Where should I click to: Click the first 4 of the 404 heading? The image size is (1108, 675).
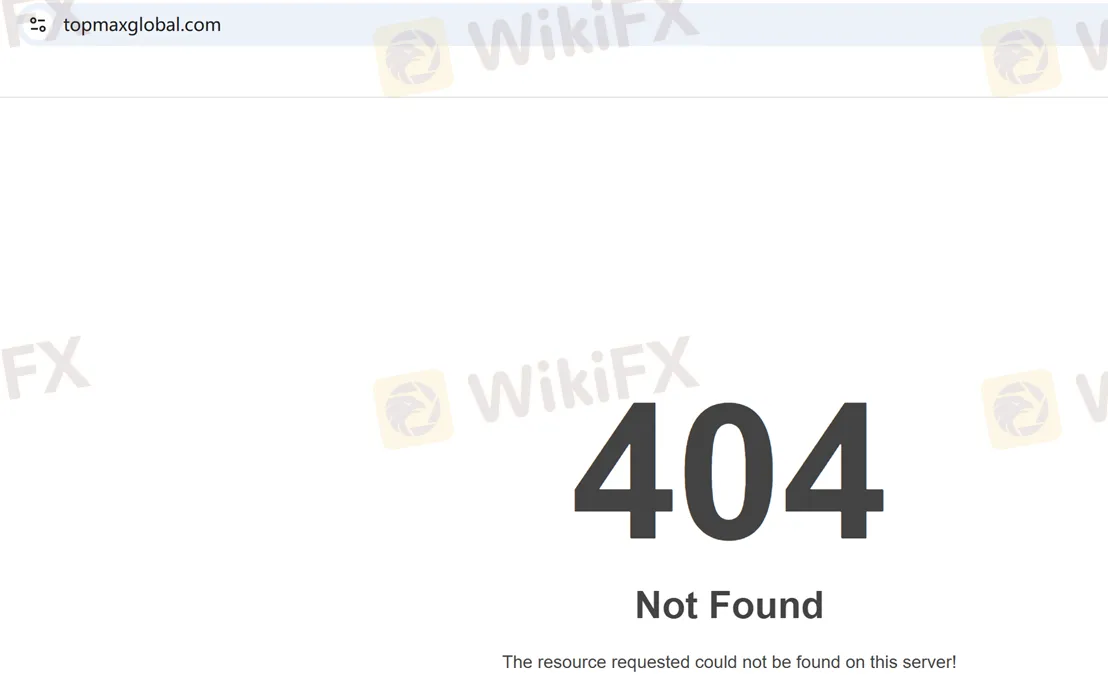click(623, 470)
